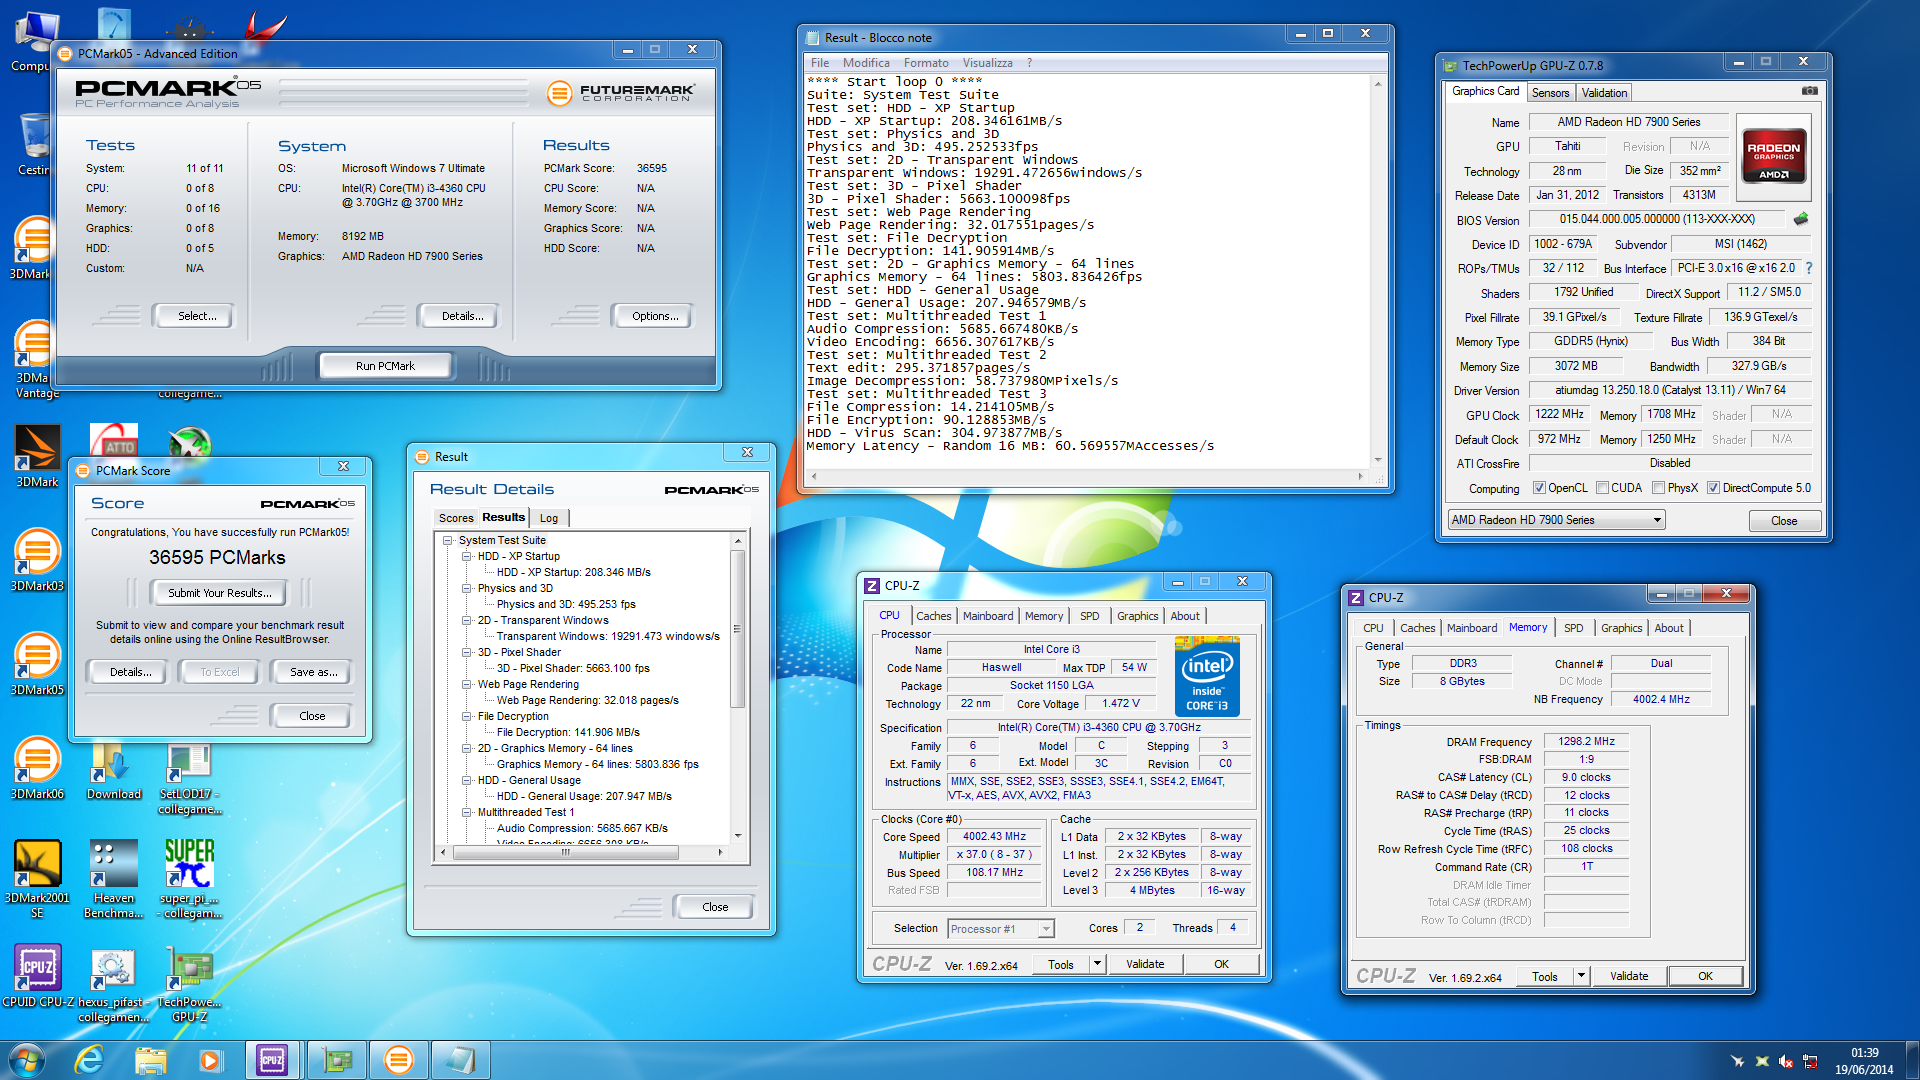This screenshot has width=1920, height=1080.
Task: Take GPU-Z screenshot with camera icon
Action: [x=1810, y=91]
